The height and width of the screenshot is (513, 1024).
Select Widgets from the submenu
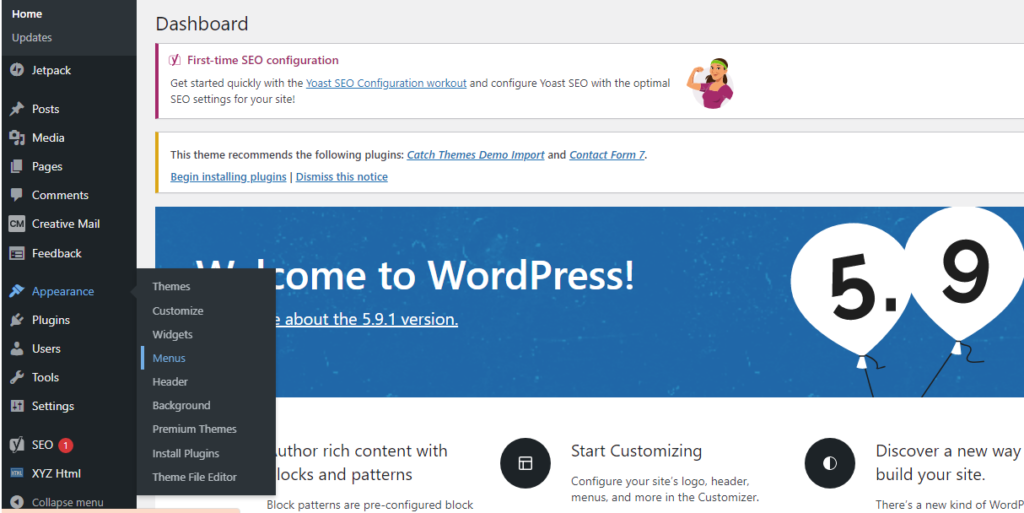[x=172, y=335]
